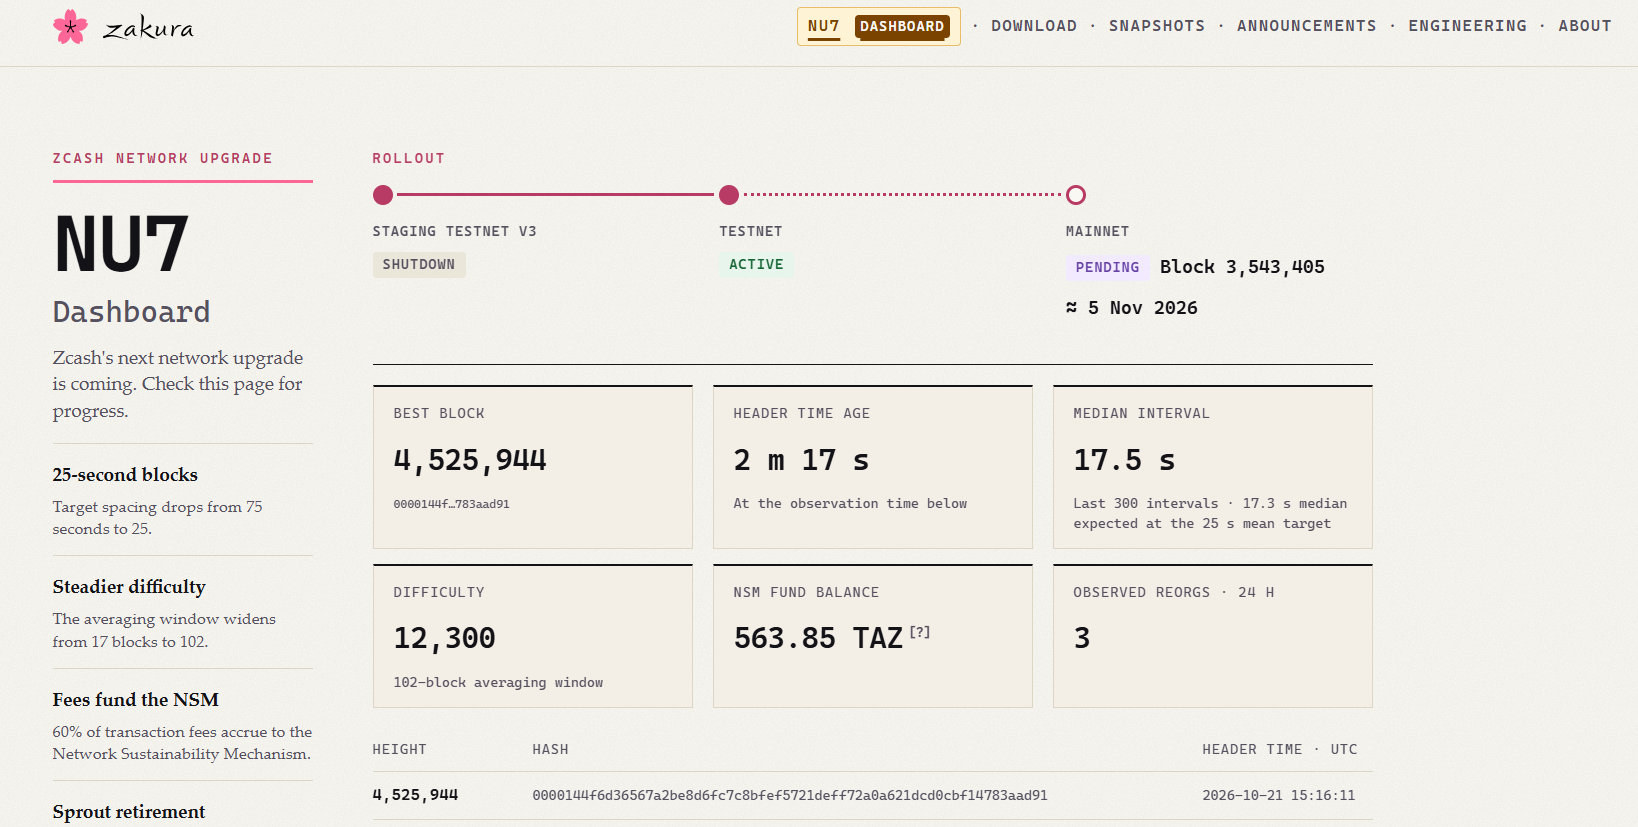Go to the Download page
This screenshot has width=1638, height=827.
pos(1034,26)
